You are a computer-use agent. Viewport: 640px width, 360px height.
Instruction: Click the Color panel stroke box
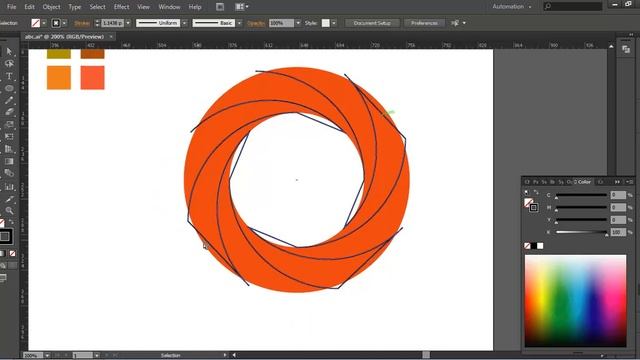pyautogui.click(x=533, y=208)
